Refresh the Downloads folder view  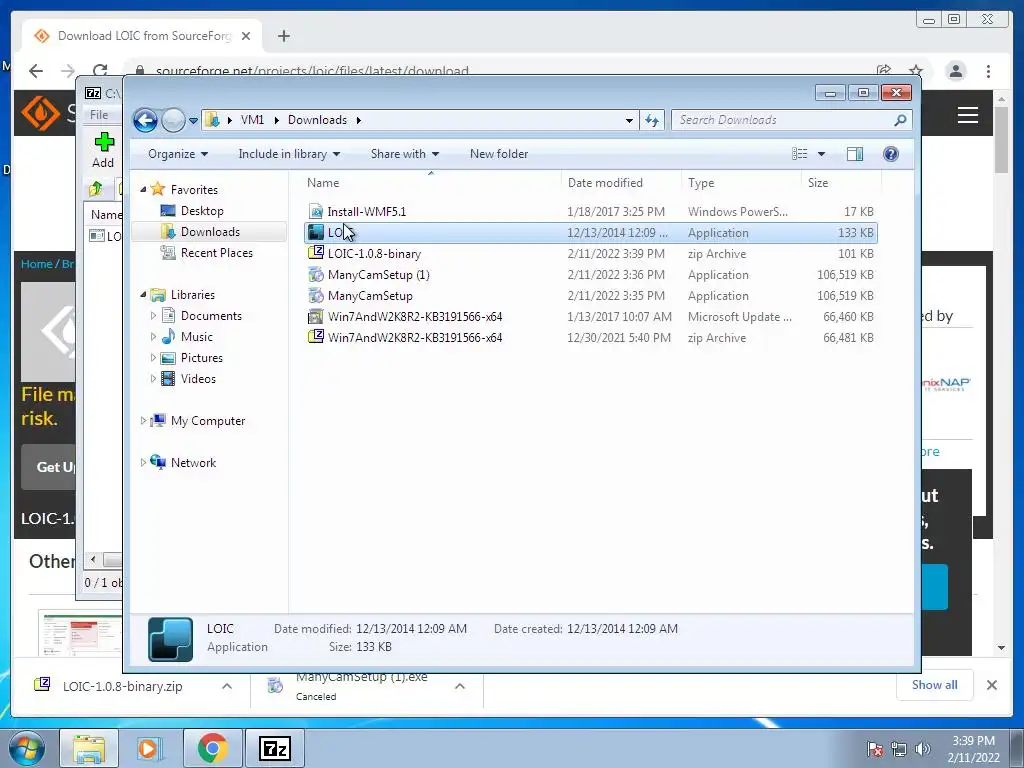tap(652, 120)
